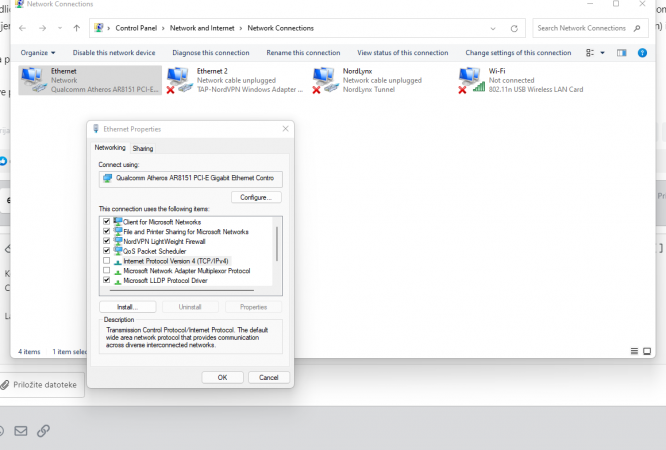Click Rename this connection
The image size is (666, 450).
303,53
